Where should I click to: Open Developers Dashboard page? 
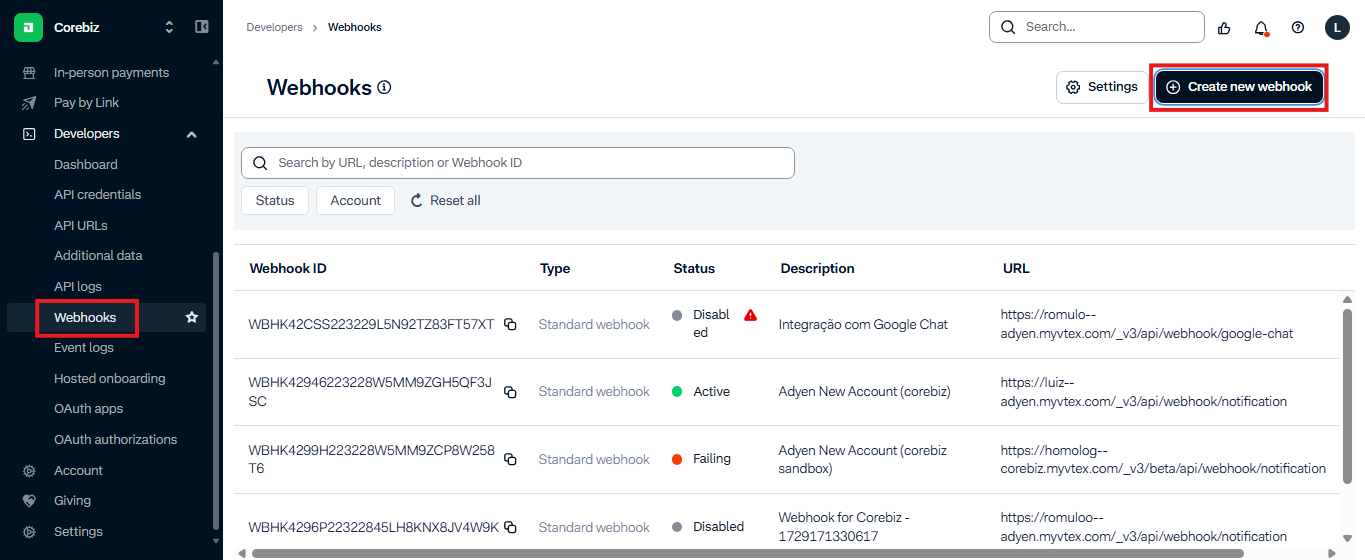pyautogui.click(x=86, y=164)
